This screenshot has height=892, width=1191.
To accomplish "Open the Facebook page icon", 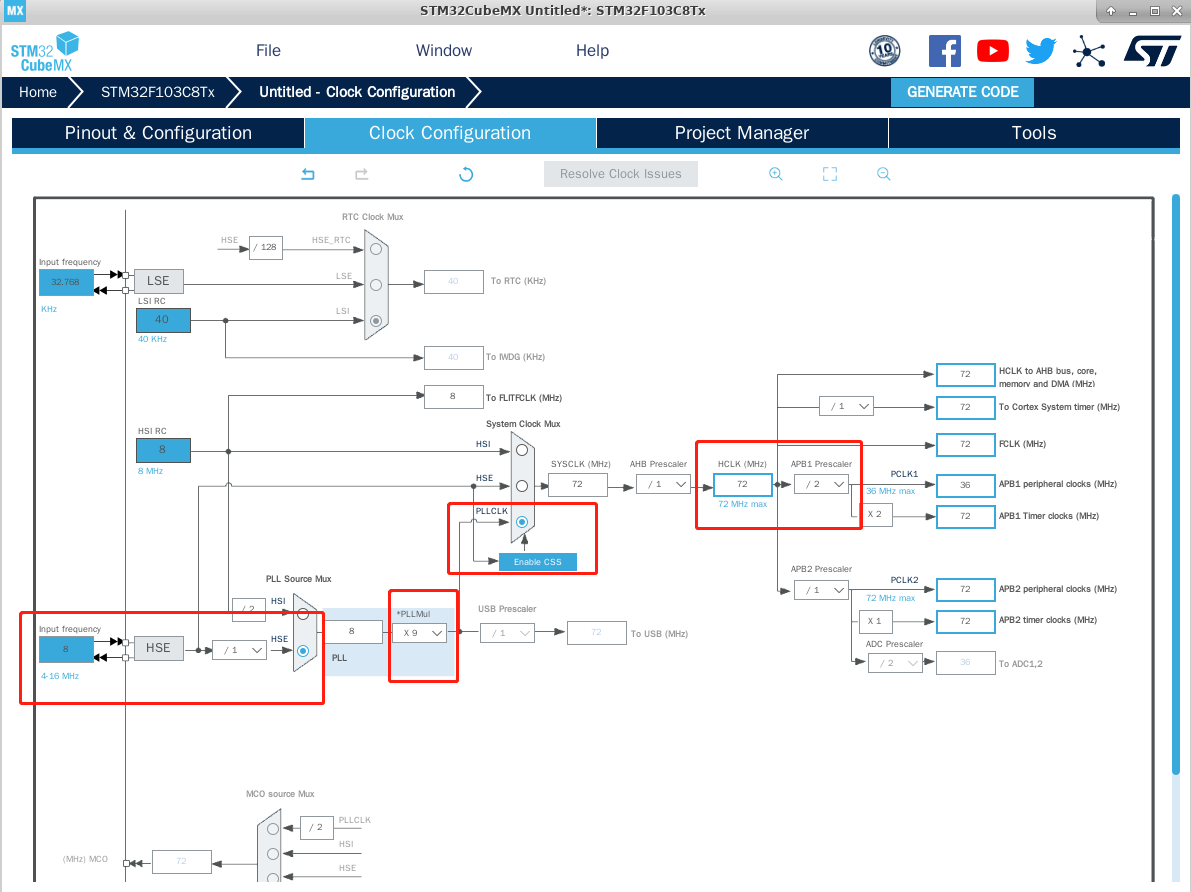I will coord(944,51).
